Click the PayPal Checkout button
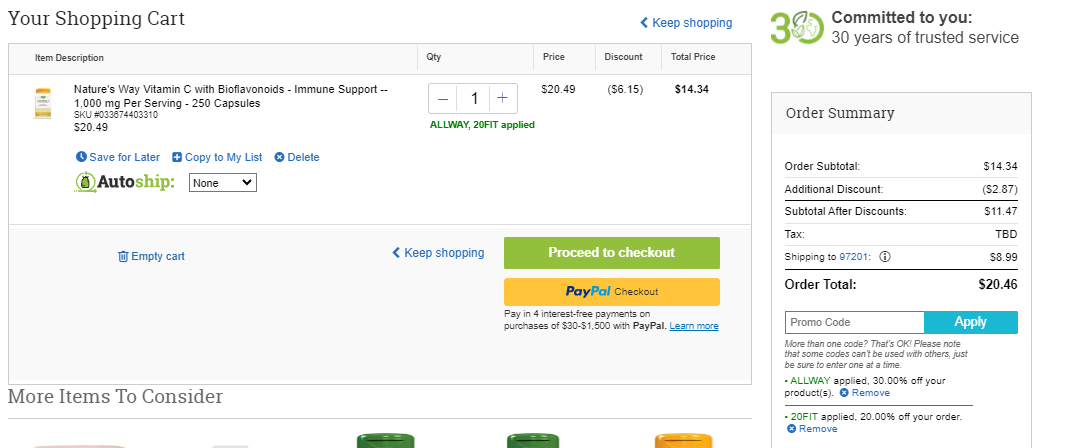Image resolution: width=1072 pixels, height=448 pixels. coord(612,292)
